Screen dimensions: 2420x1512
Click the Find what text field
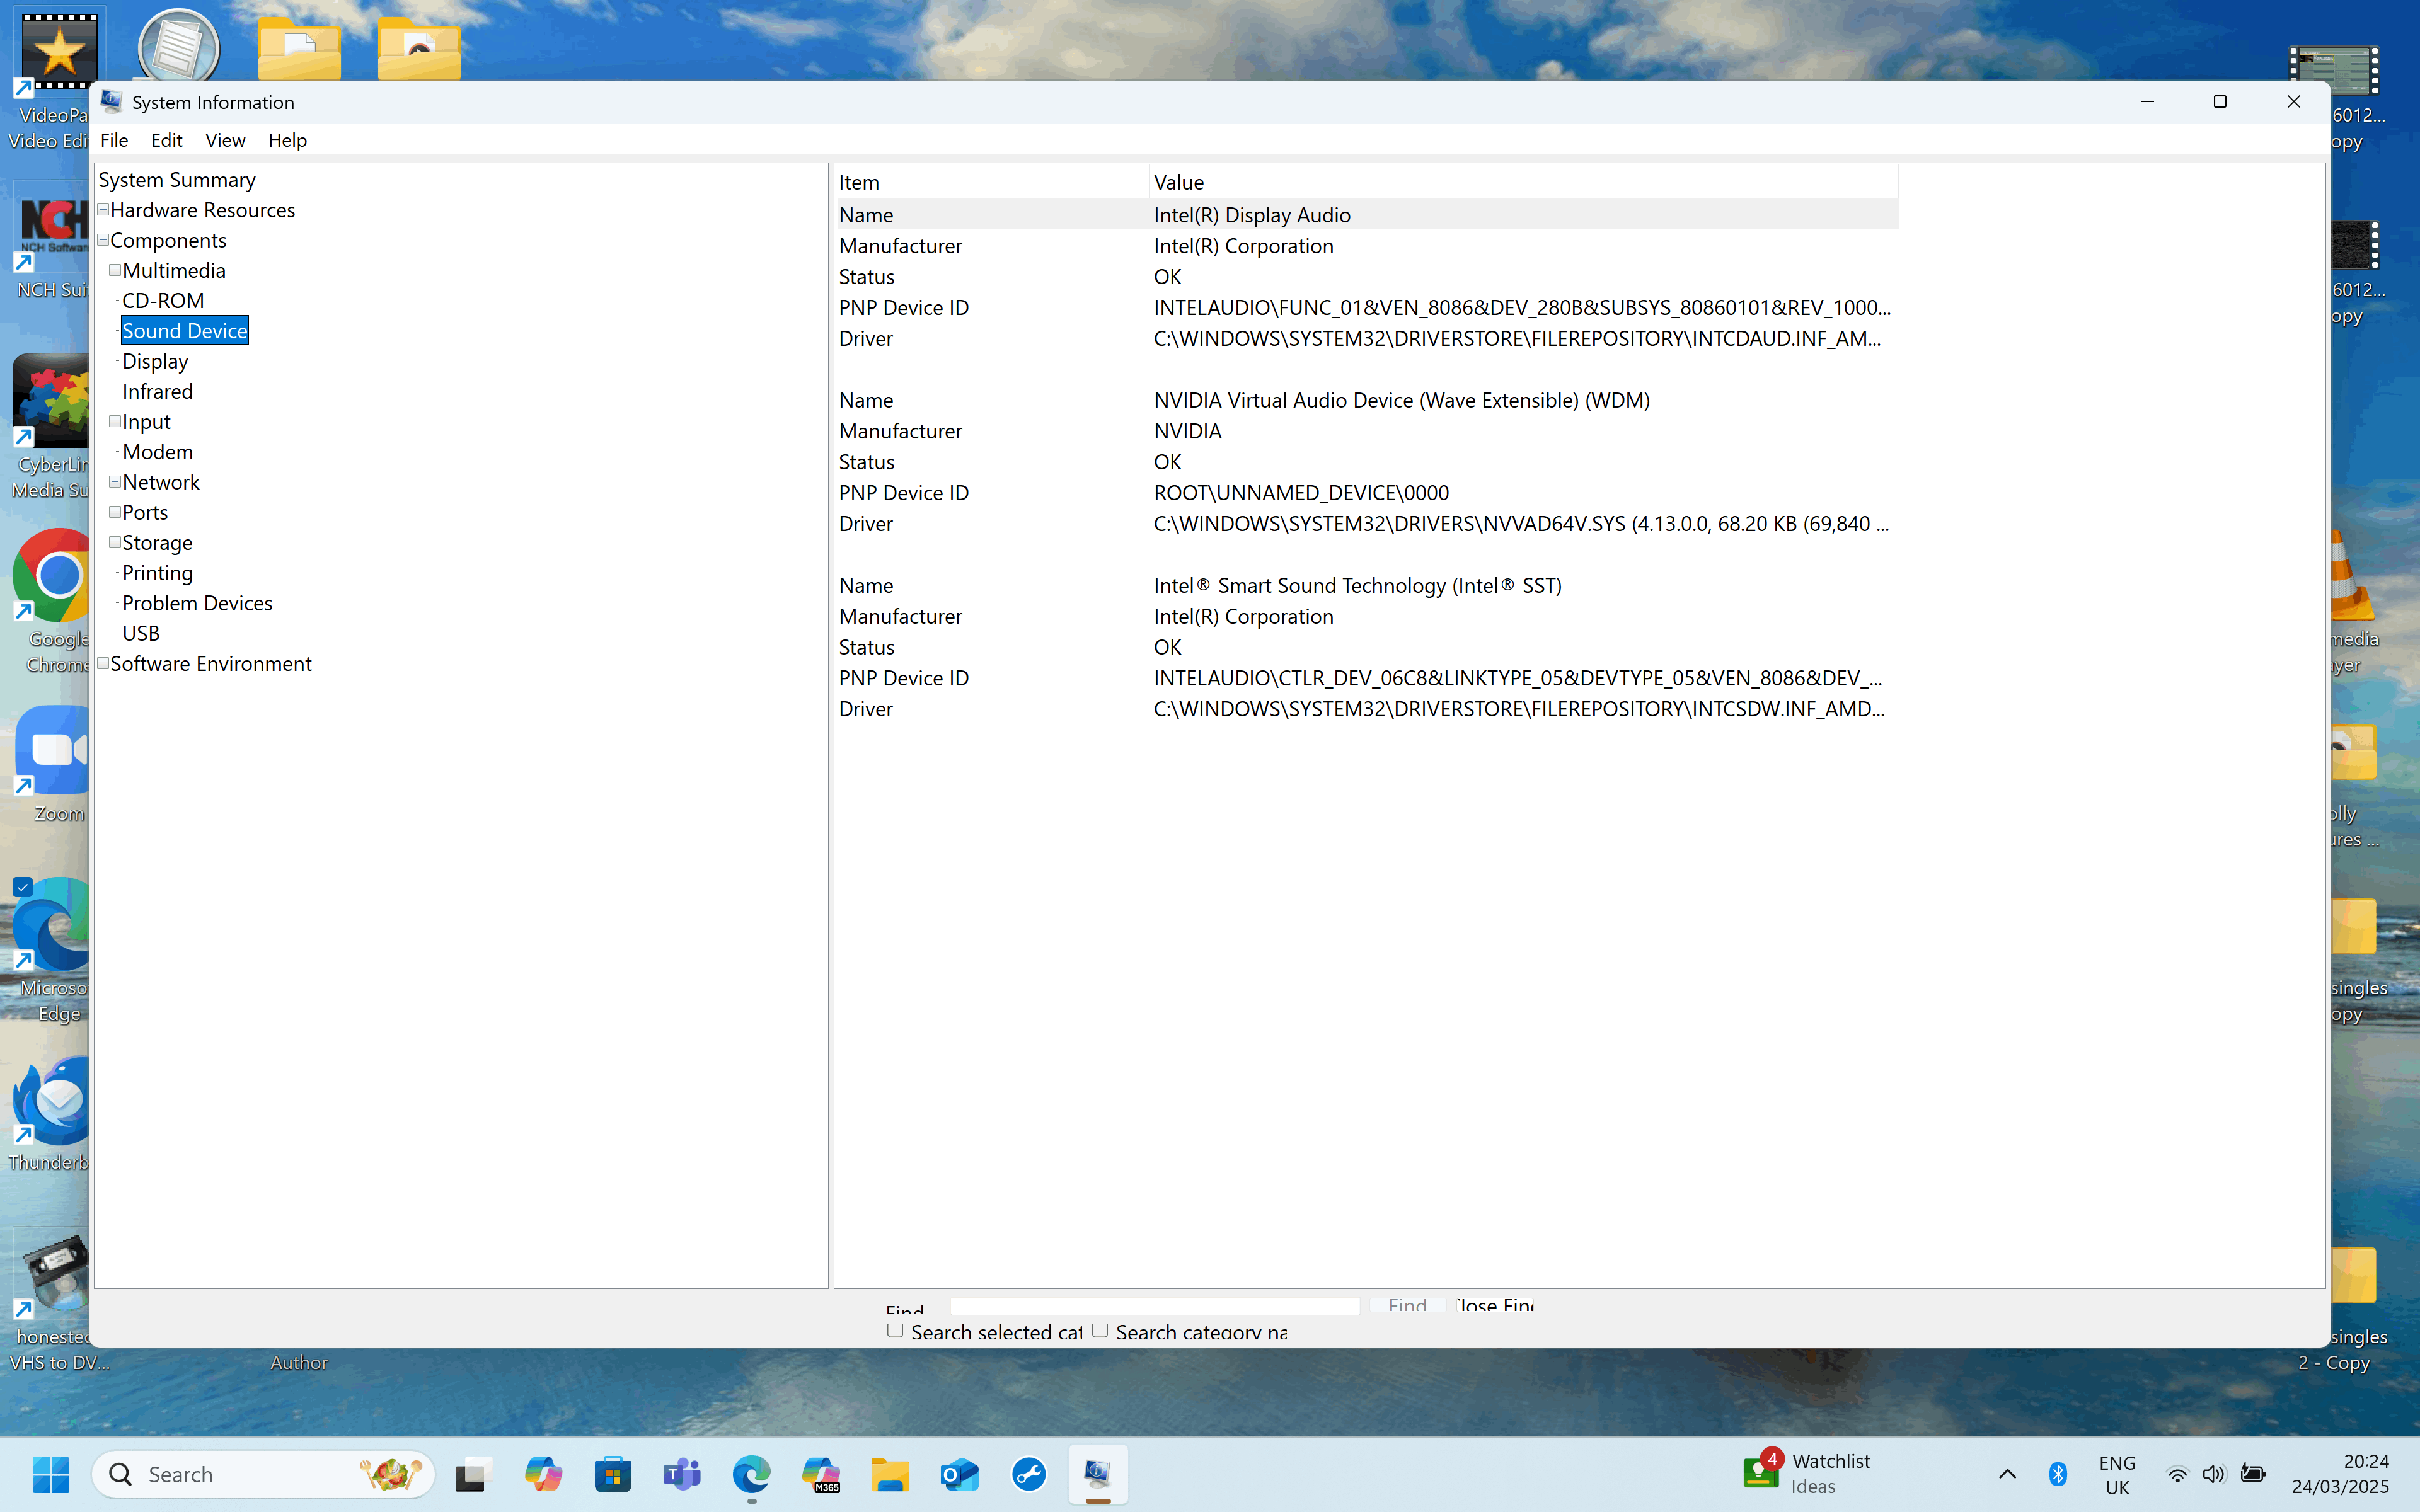[x=1154, y=1305]
